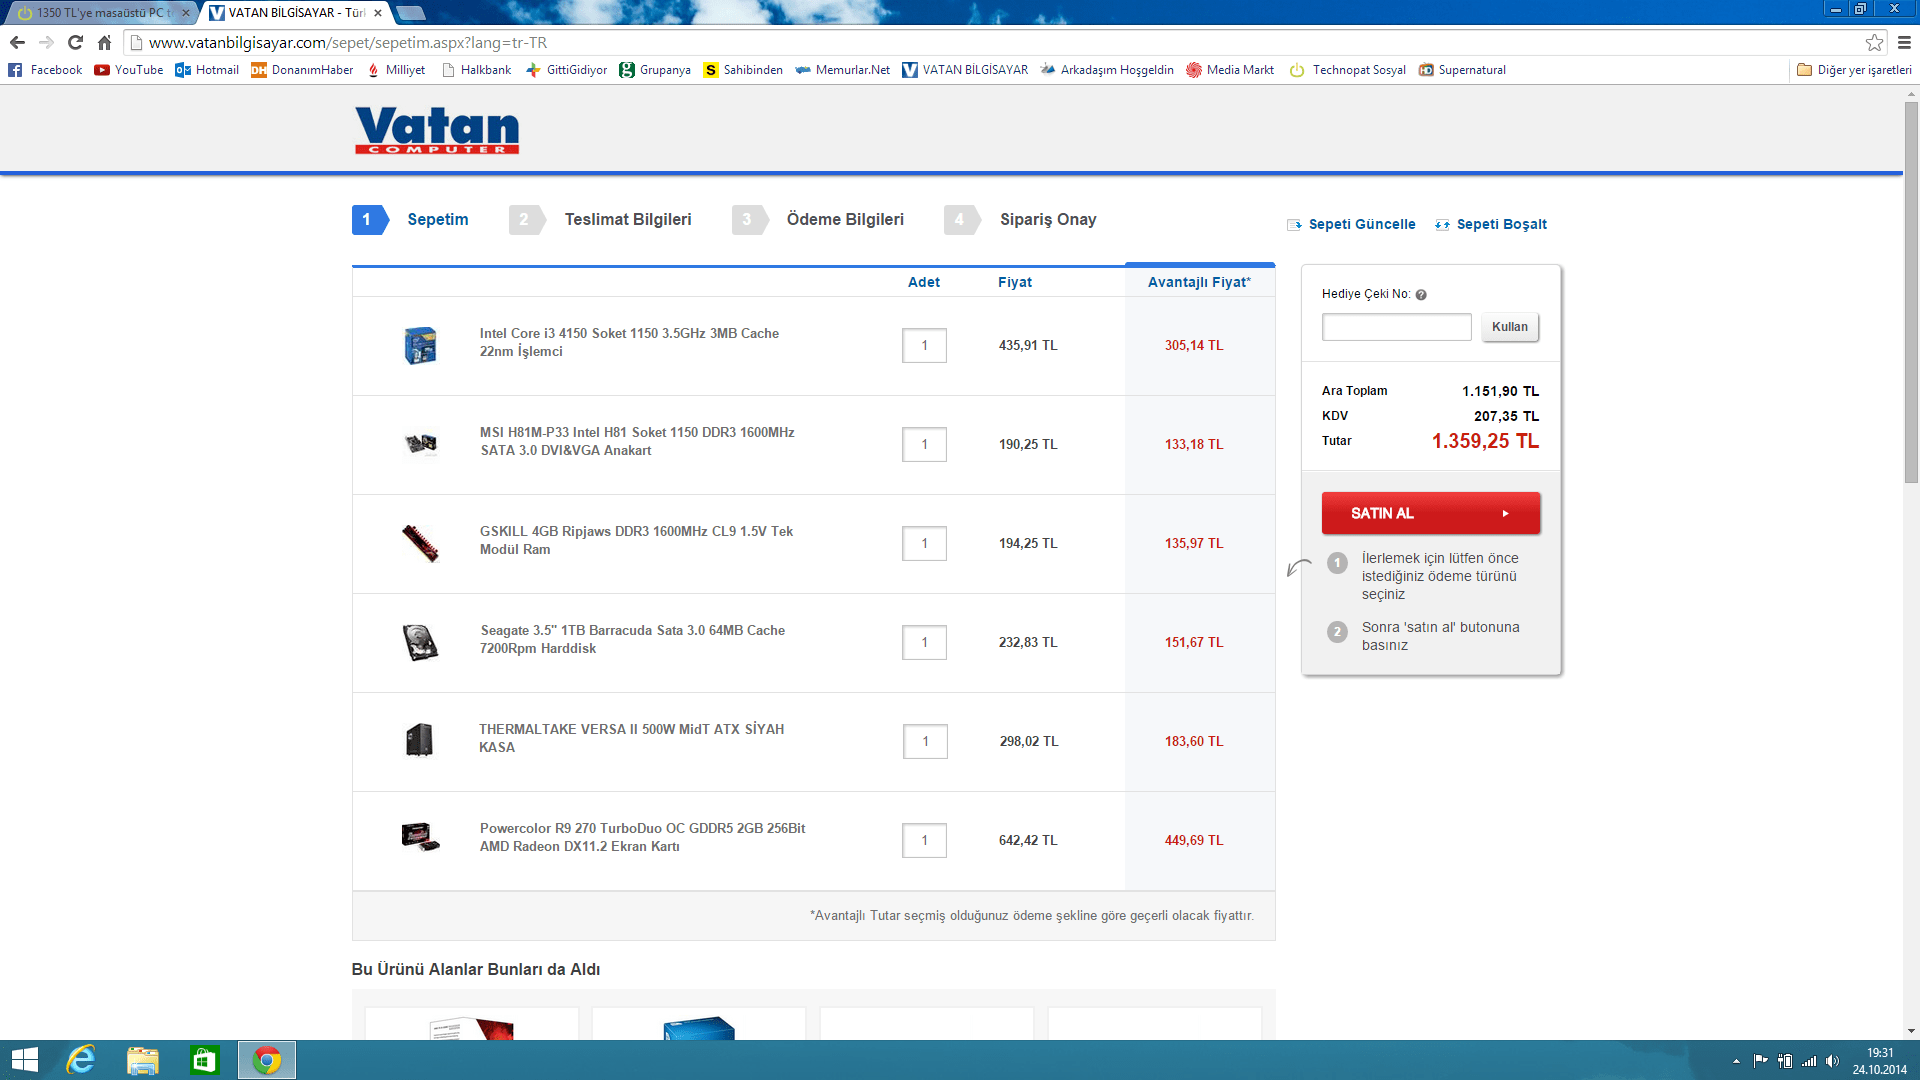Click the Hediye Çeki help question icon
Screen dimensions: 1920x1080
(1421, 295)
